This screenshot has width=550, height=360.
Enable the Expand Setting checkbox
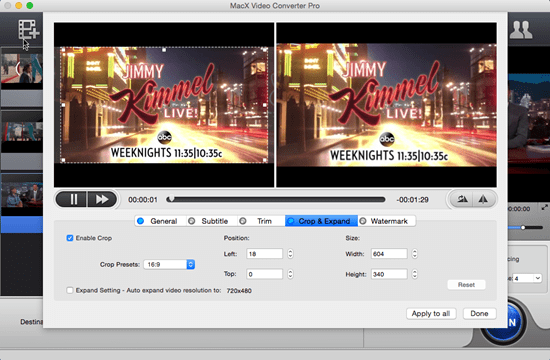coord(70,290)
